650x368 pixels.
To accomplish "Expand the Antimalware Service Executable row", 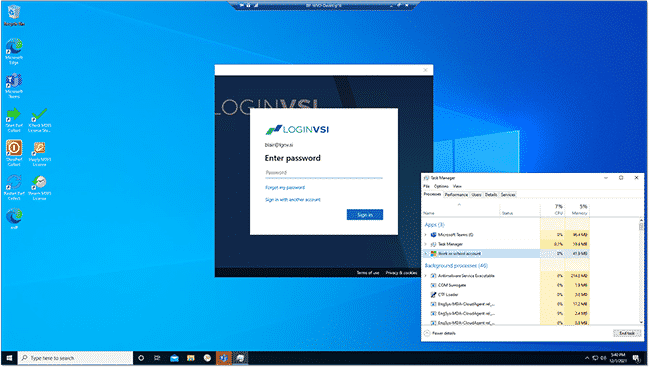I will tap(425, 276).
